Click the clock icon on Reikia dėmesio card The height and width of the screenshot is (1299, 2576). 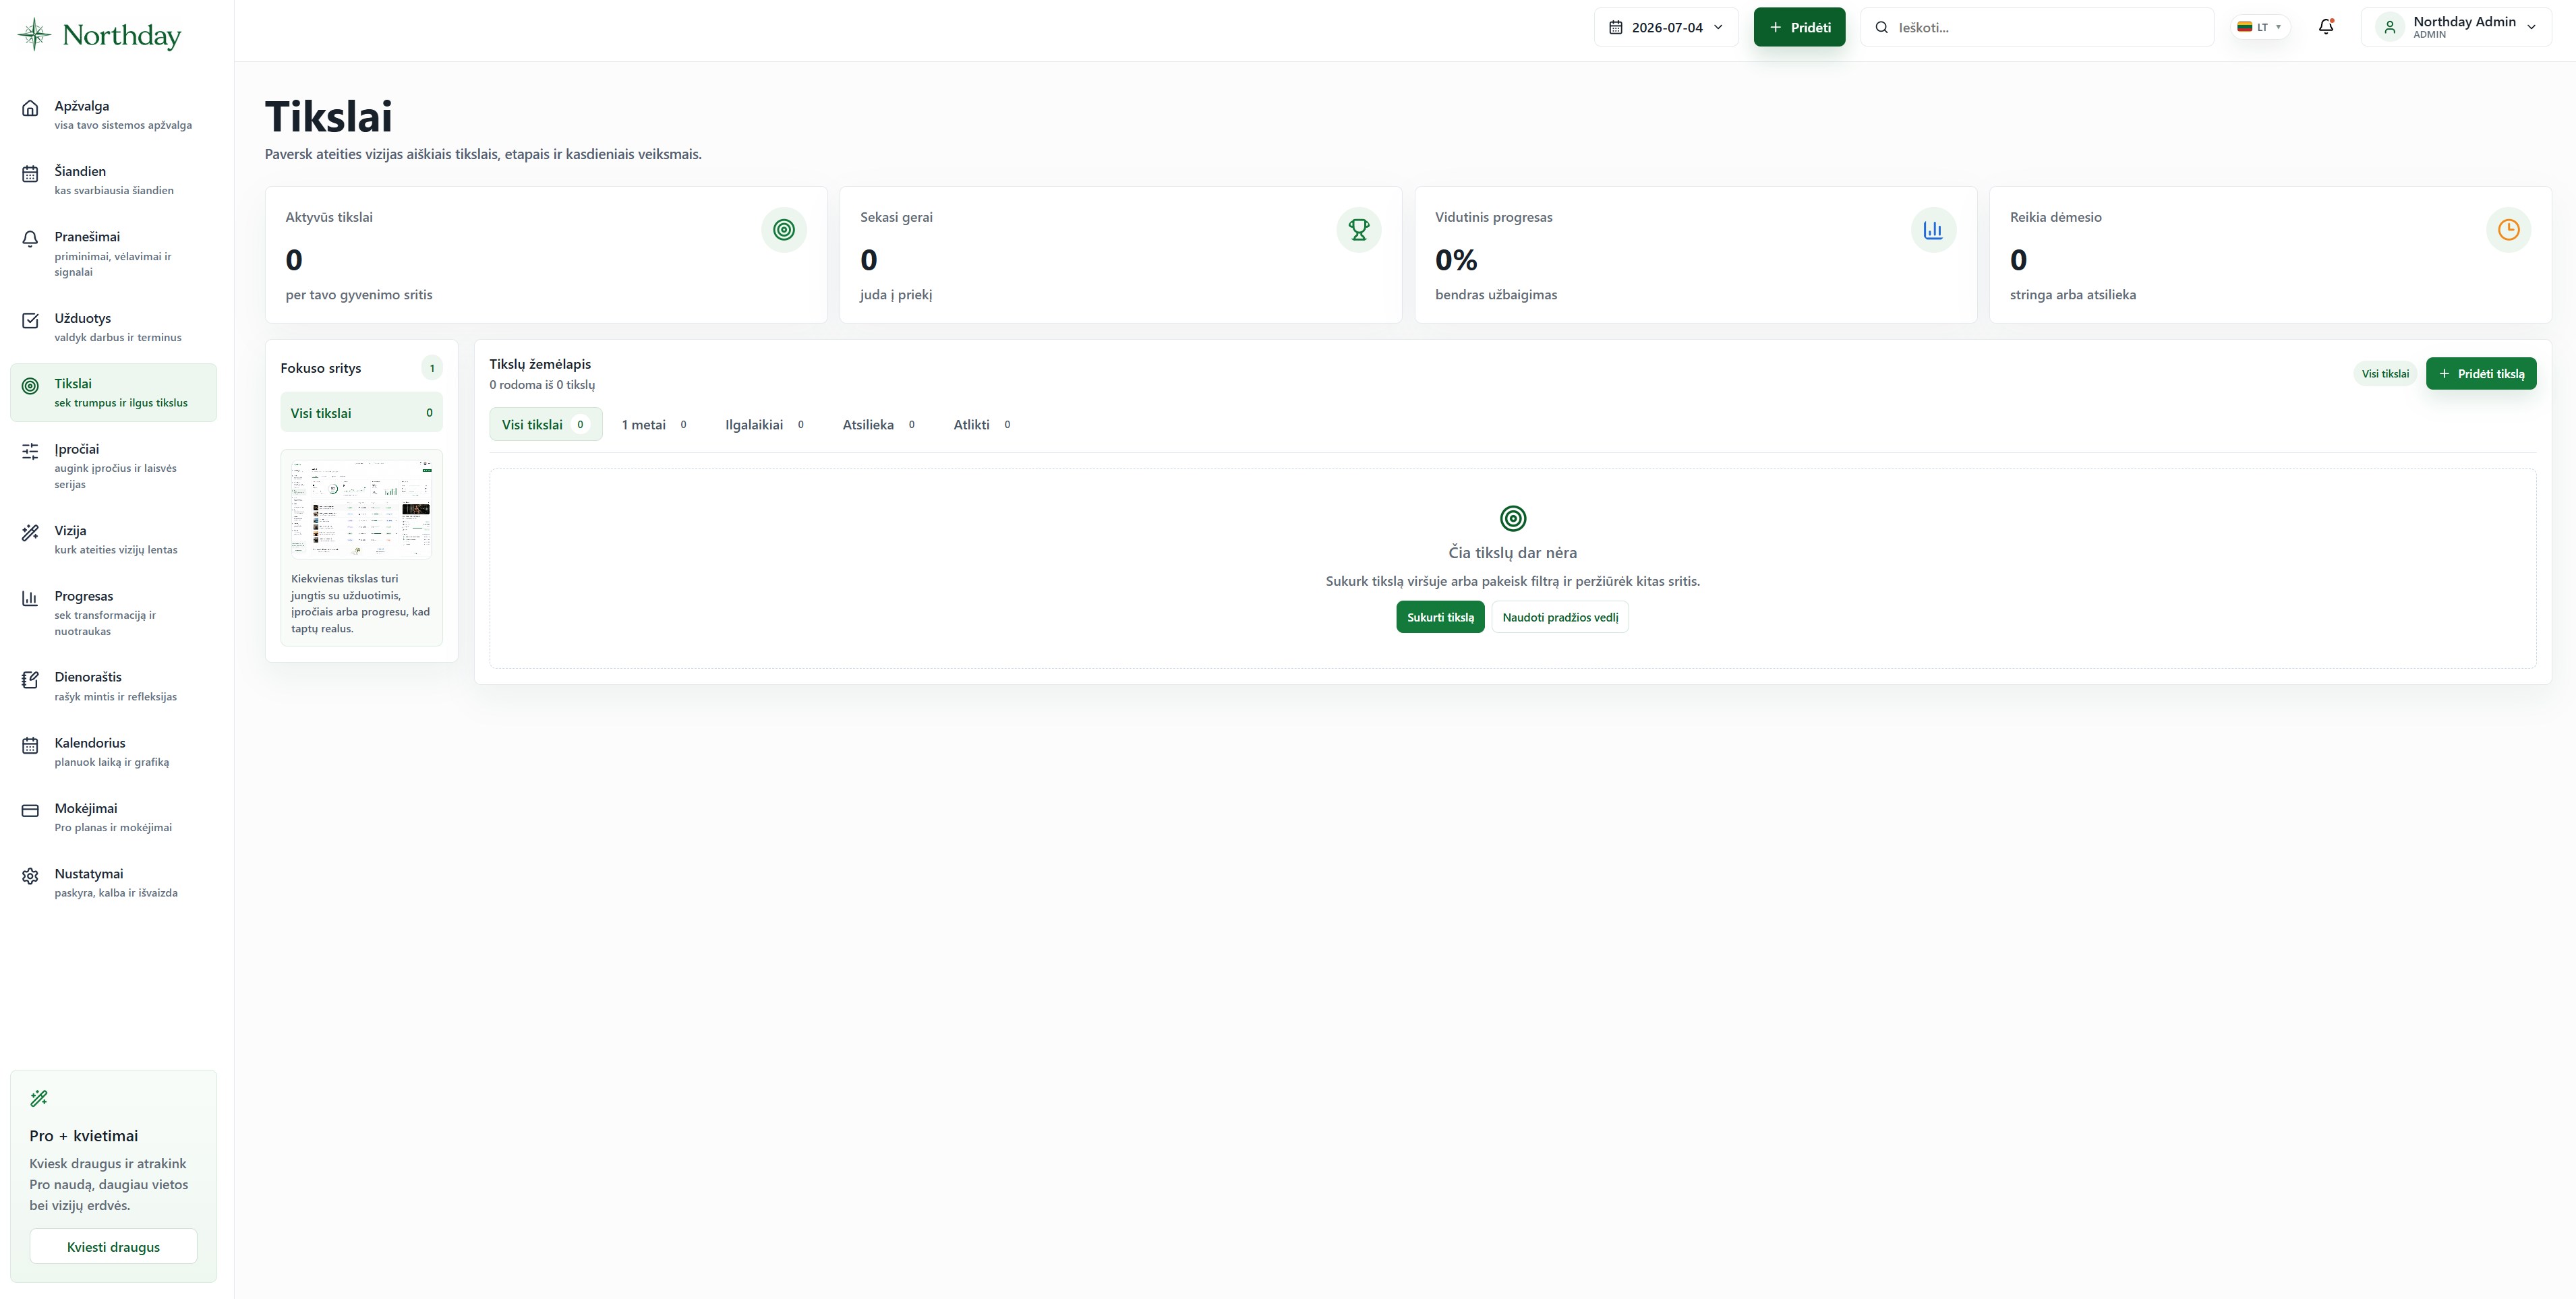[x=2508, y=230]
